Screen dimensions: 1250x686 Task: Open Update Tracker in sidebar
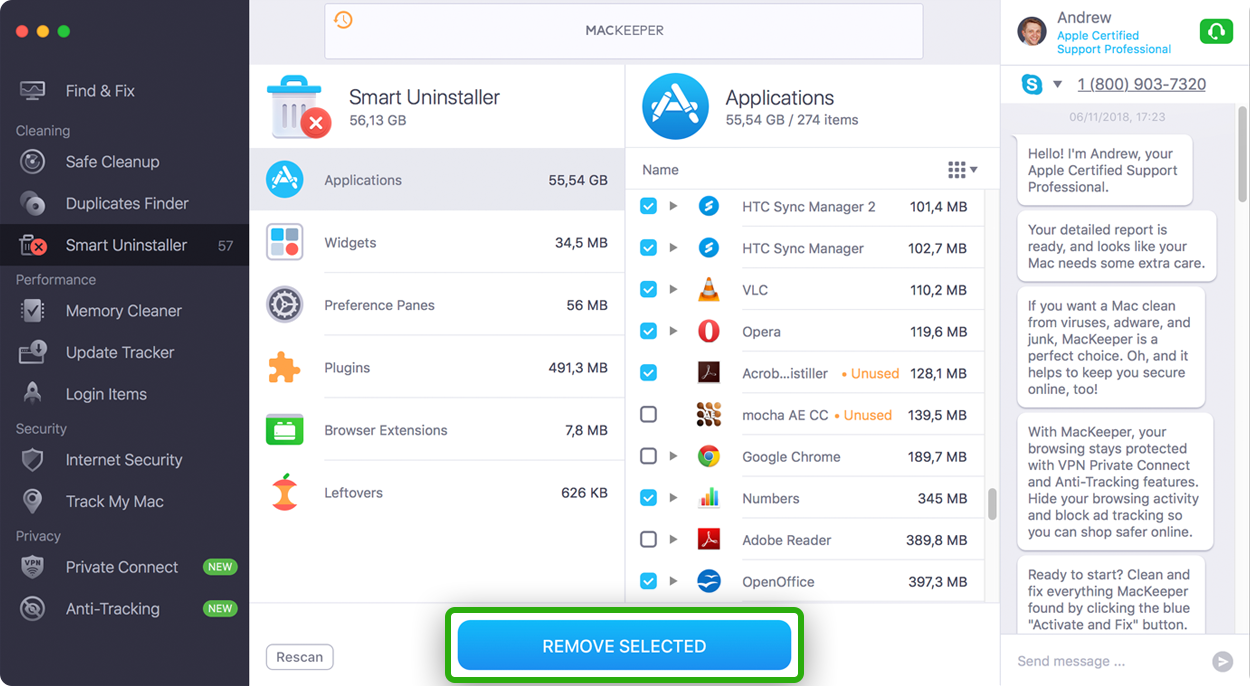124,352
